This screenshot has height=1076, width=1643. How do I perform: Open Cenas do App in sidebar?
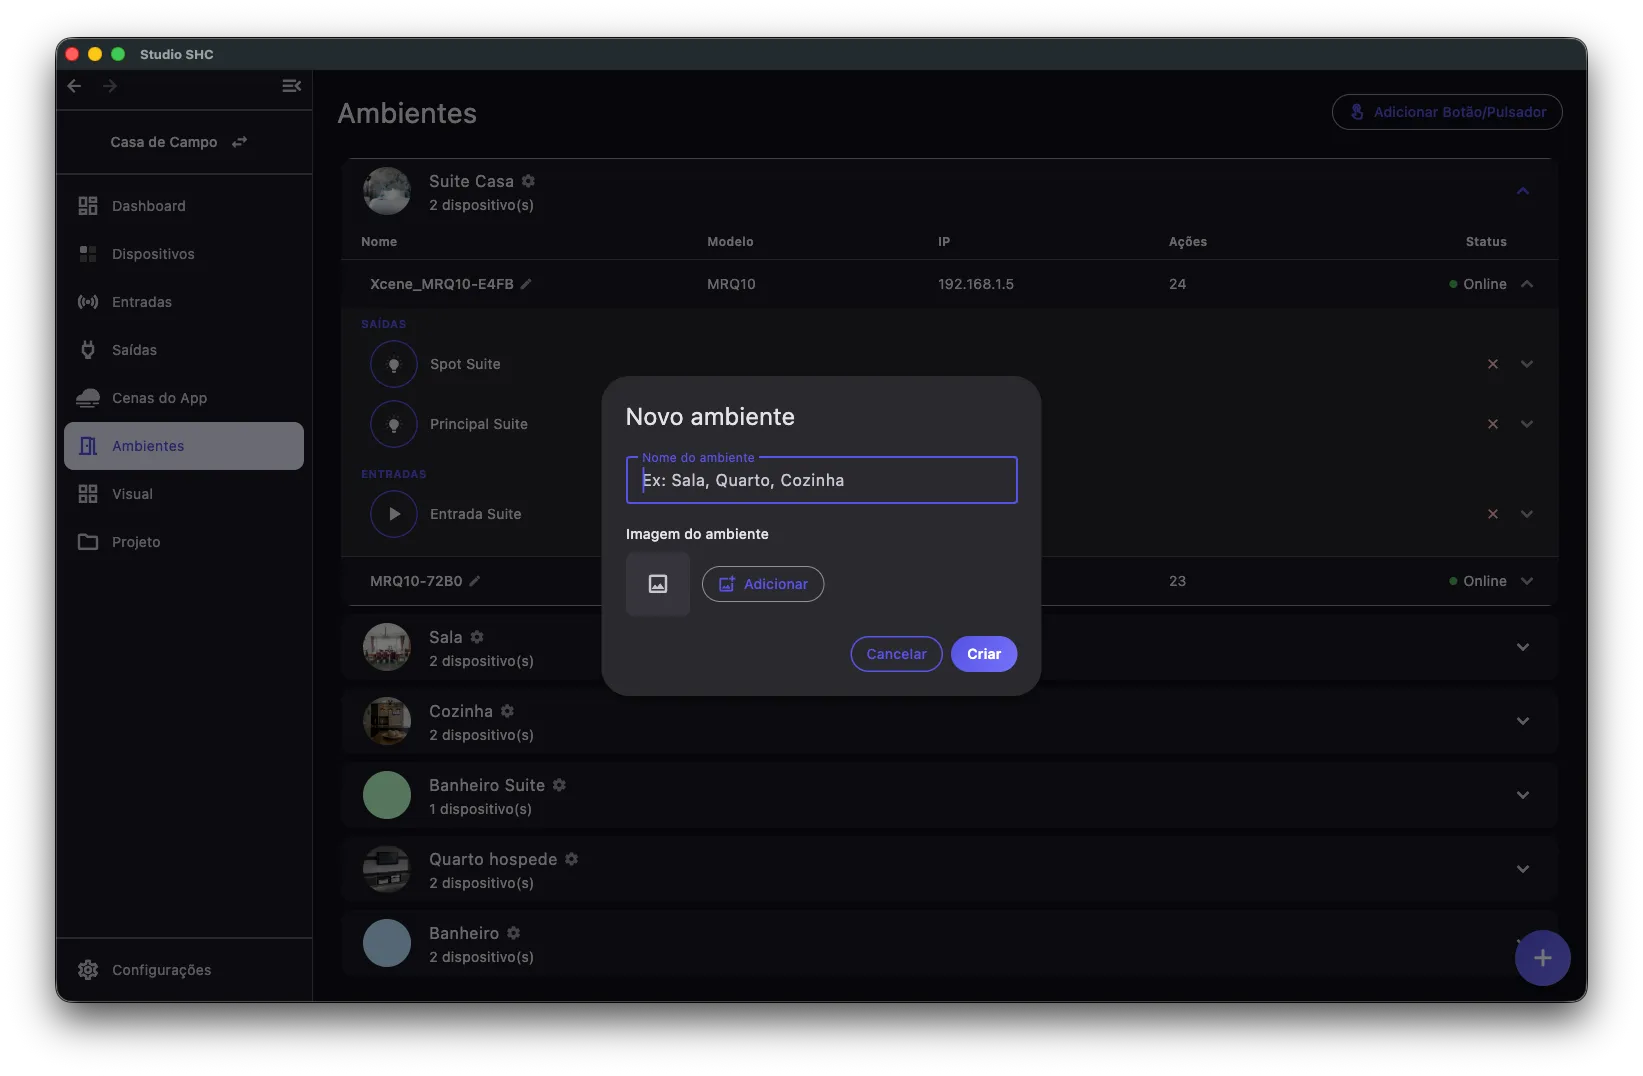click(184, 398)
